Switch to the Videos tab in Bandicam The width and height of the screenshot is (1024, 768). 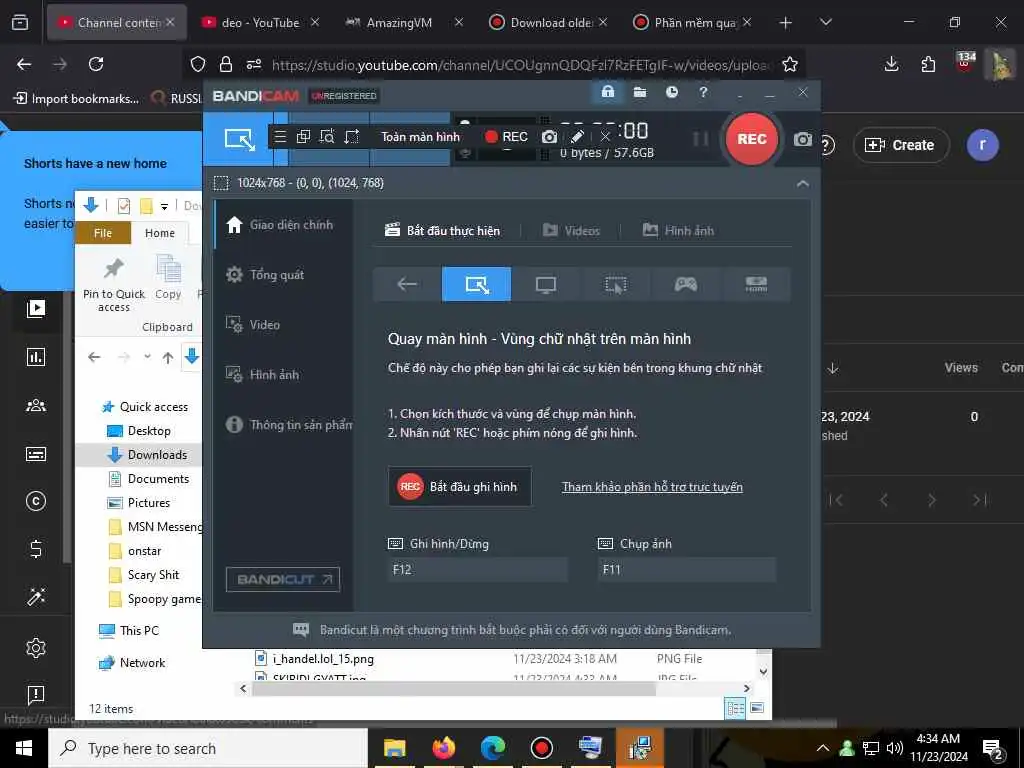[x=571, y=231]
